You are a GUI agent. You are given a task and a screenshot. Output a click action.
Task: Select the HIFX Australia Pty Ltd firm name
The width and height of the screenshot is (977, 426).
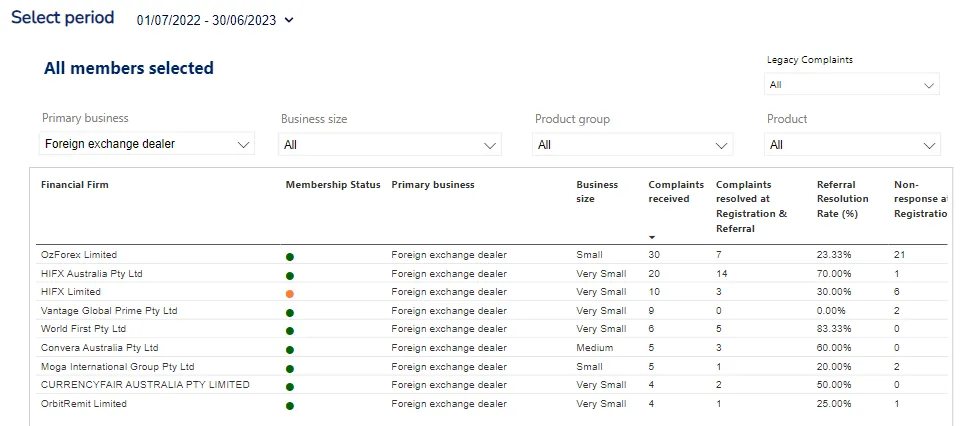[x=92, y=273]
